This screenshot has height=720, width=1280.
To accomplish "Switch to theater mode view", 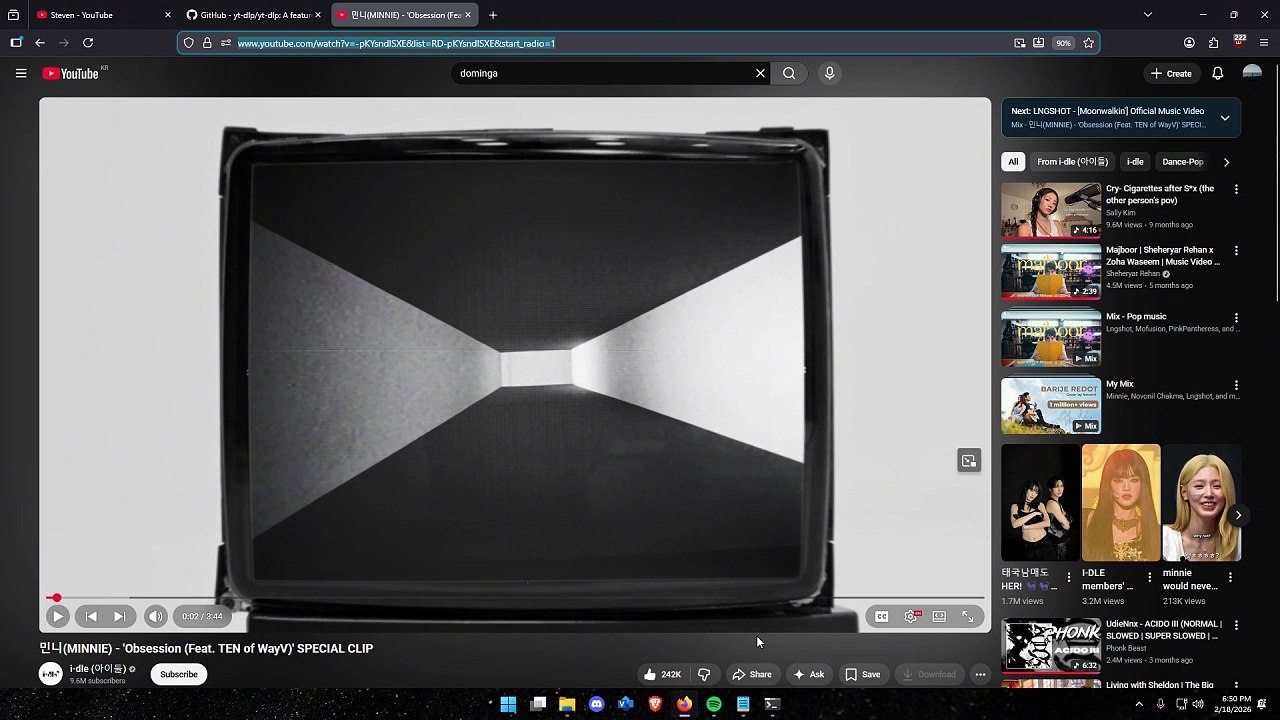I will (939, 617).
